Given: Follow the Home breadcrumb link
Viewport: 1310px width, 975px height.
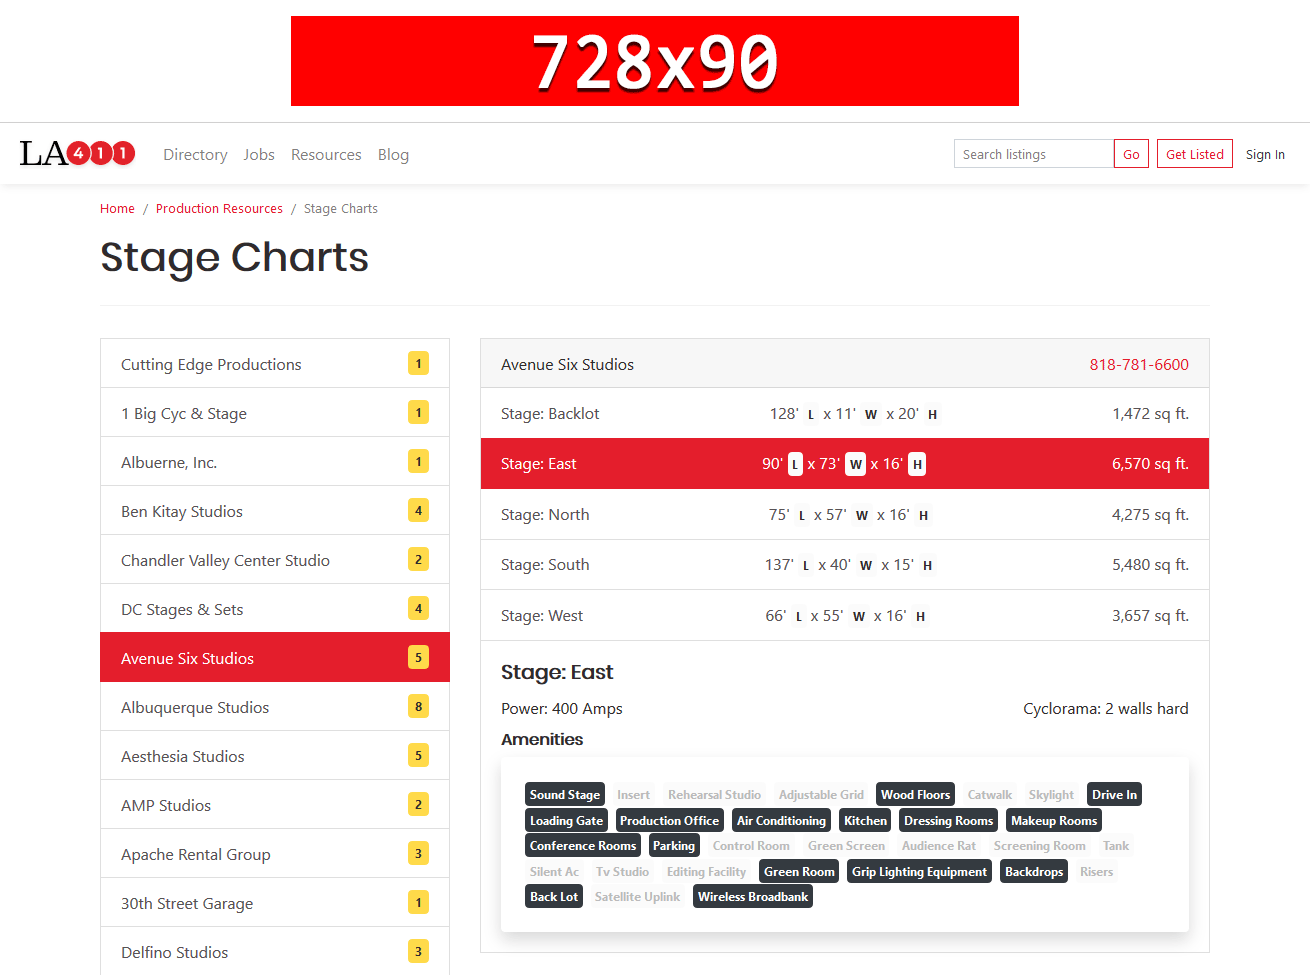Looking at the screenshot, I should pyautogui.click(x=117, y=208).
